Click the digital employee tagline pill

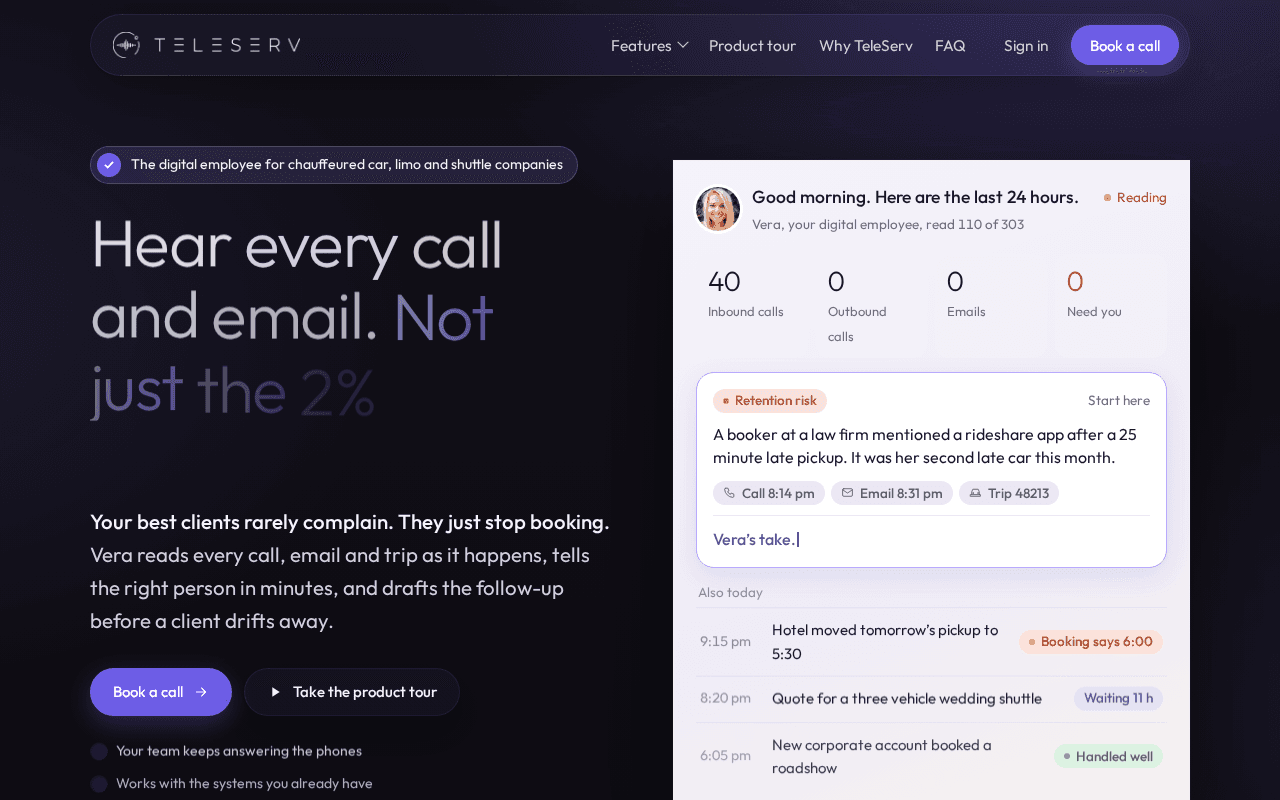(334, 165)
